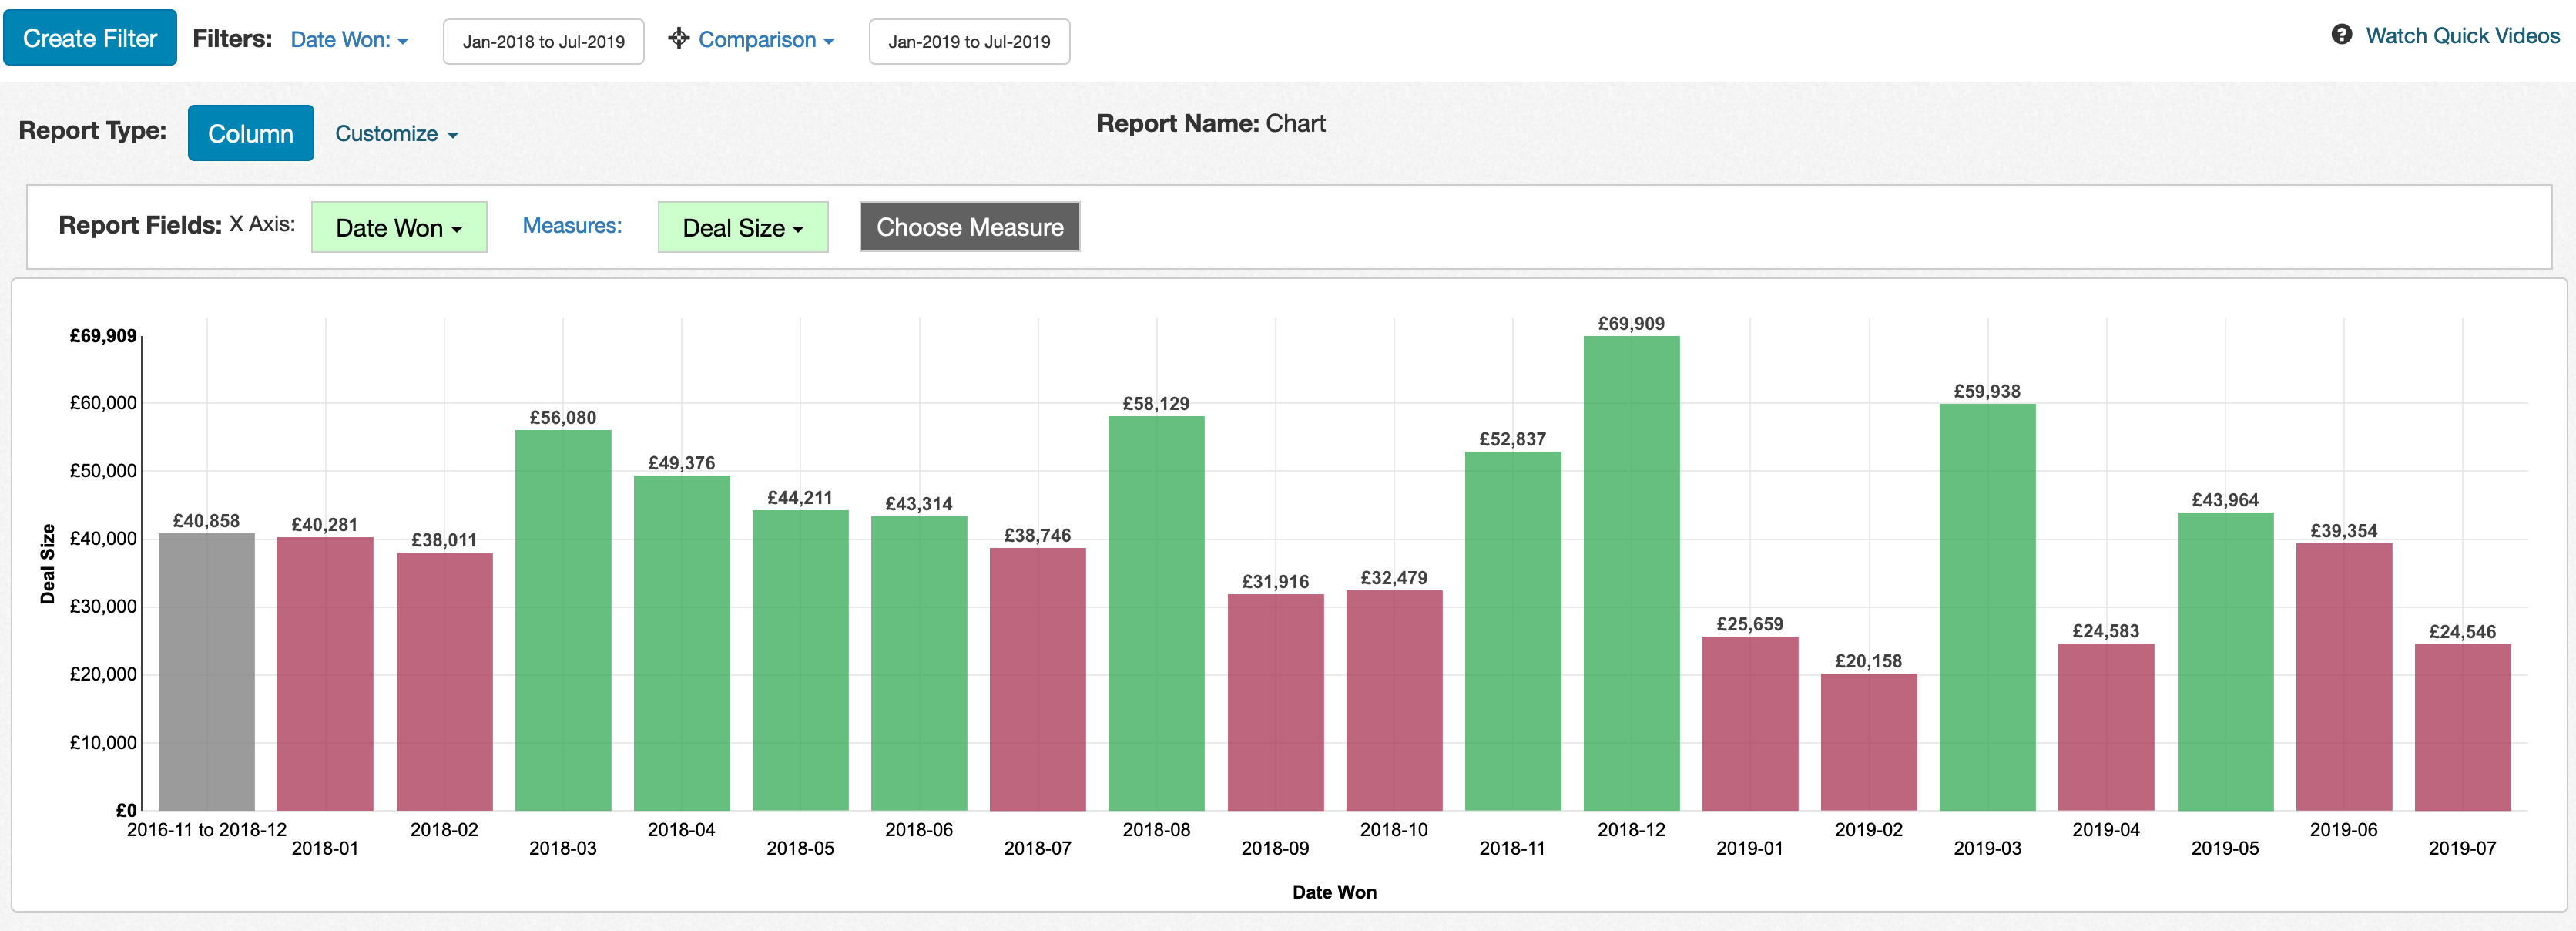
Task: Click the £56,080 value label
Action: click(563, 417)
